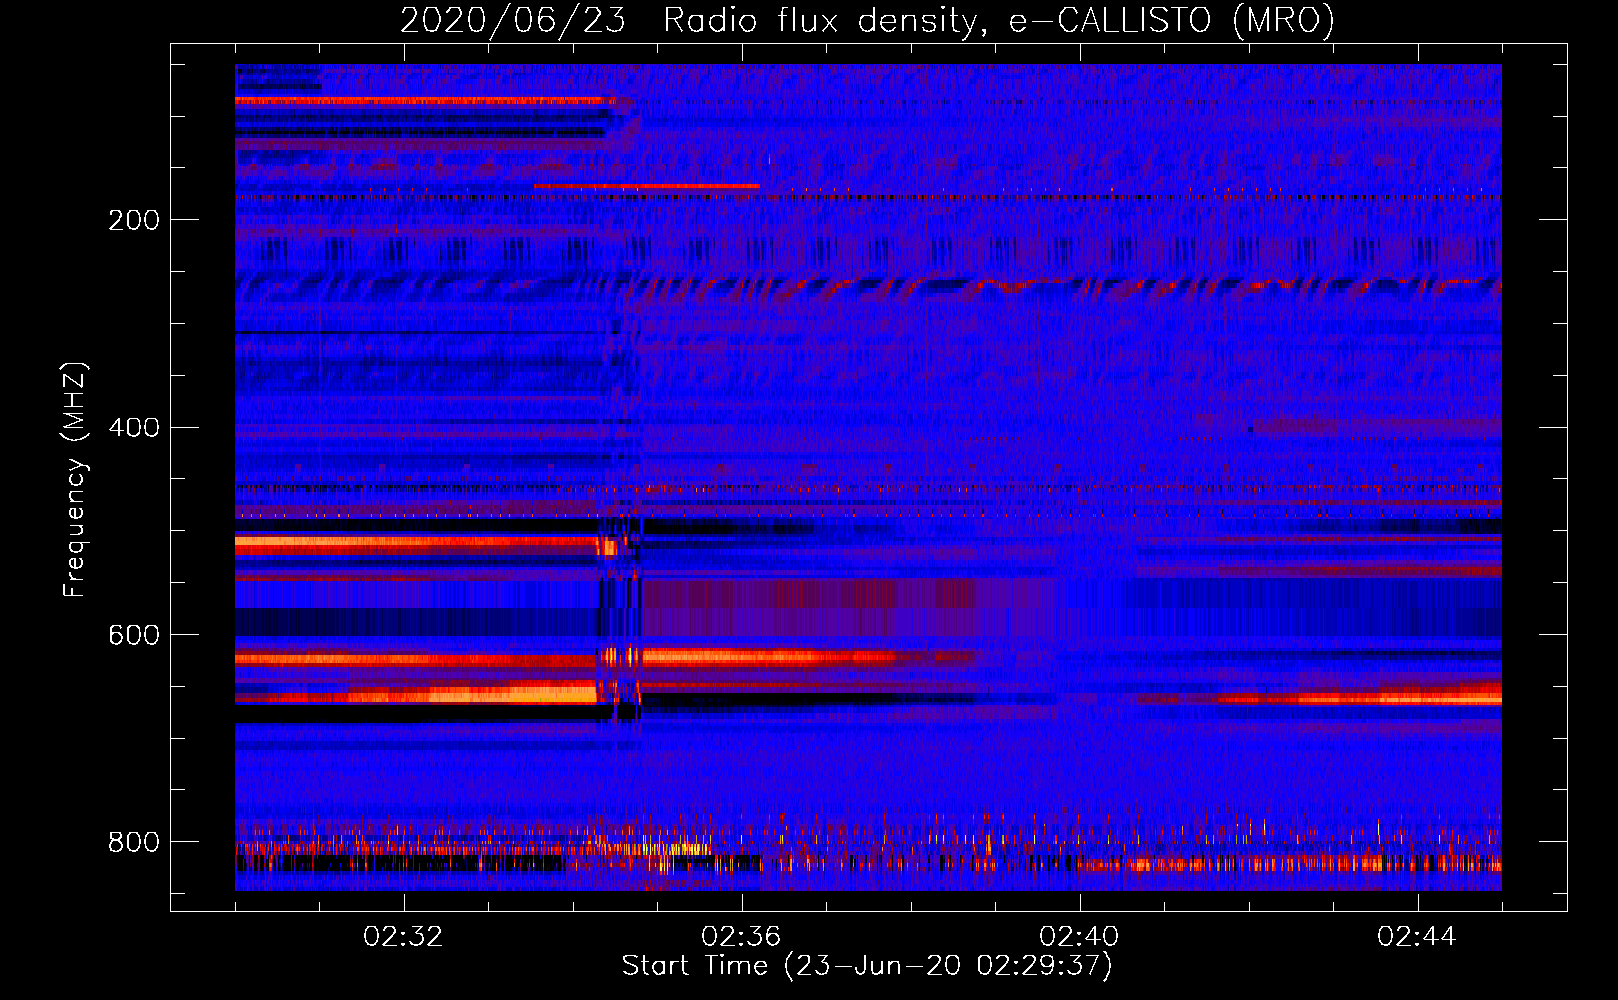Click the 02:32 time tick label
1618x1000 pixels.
click(404, 937)
